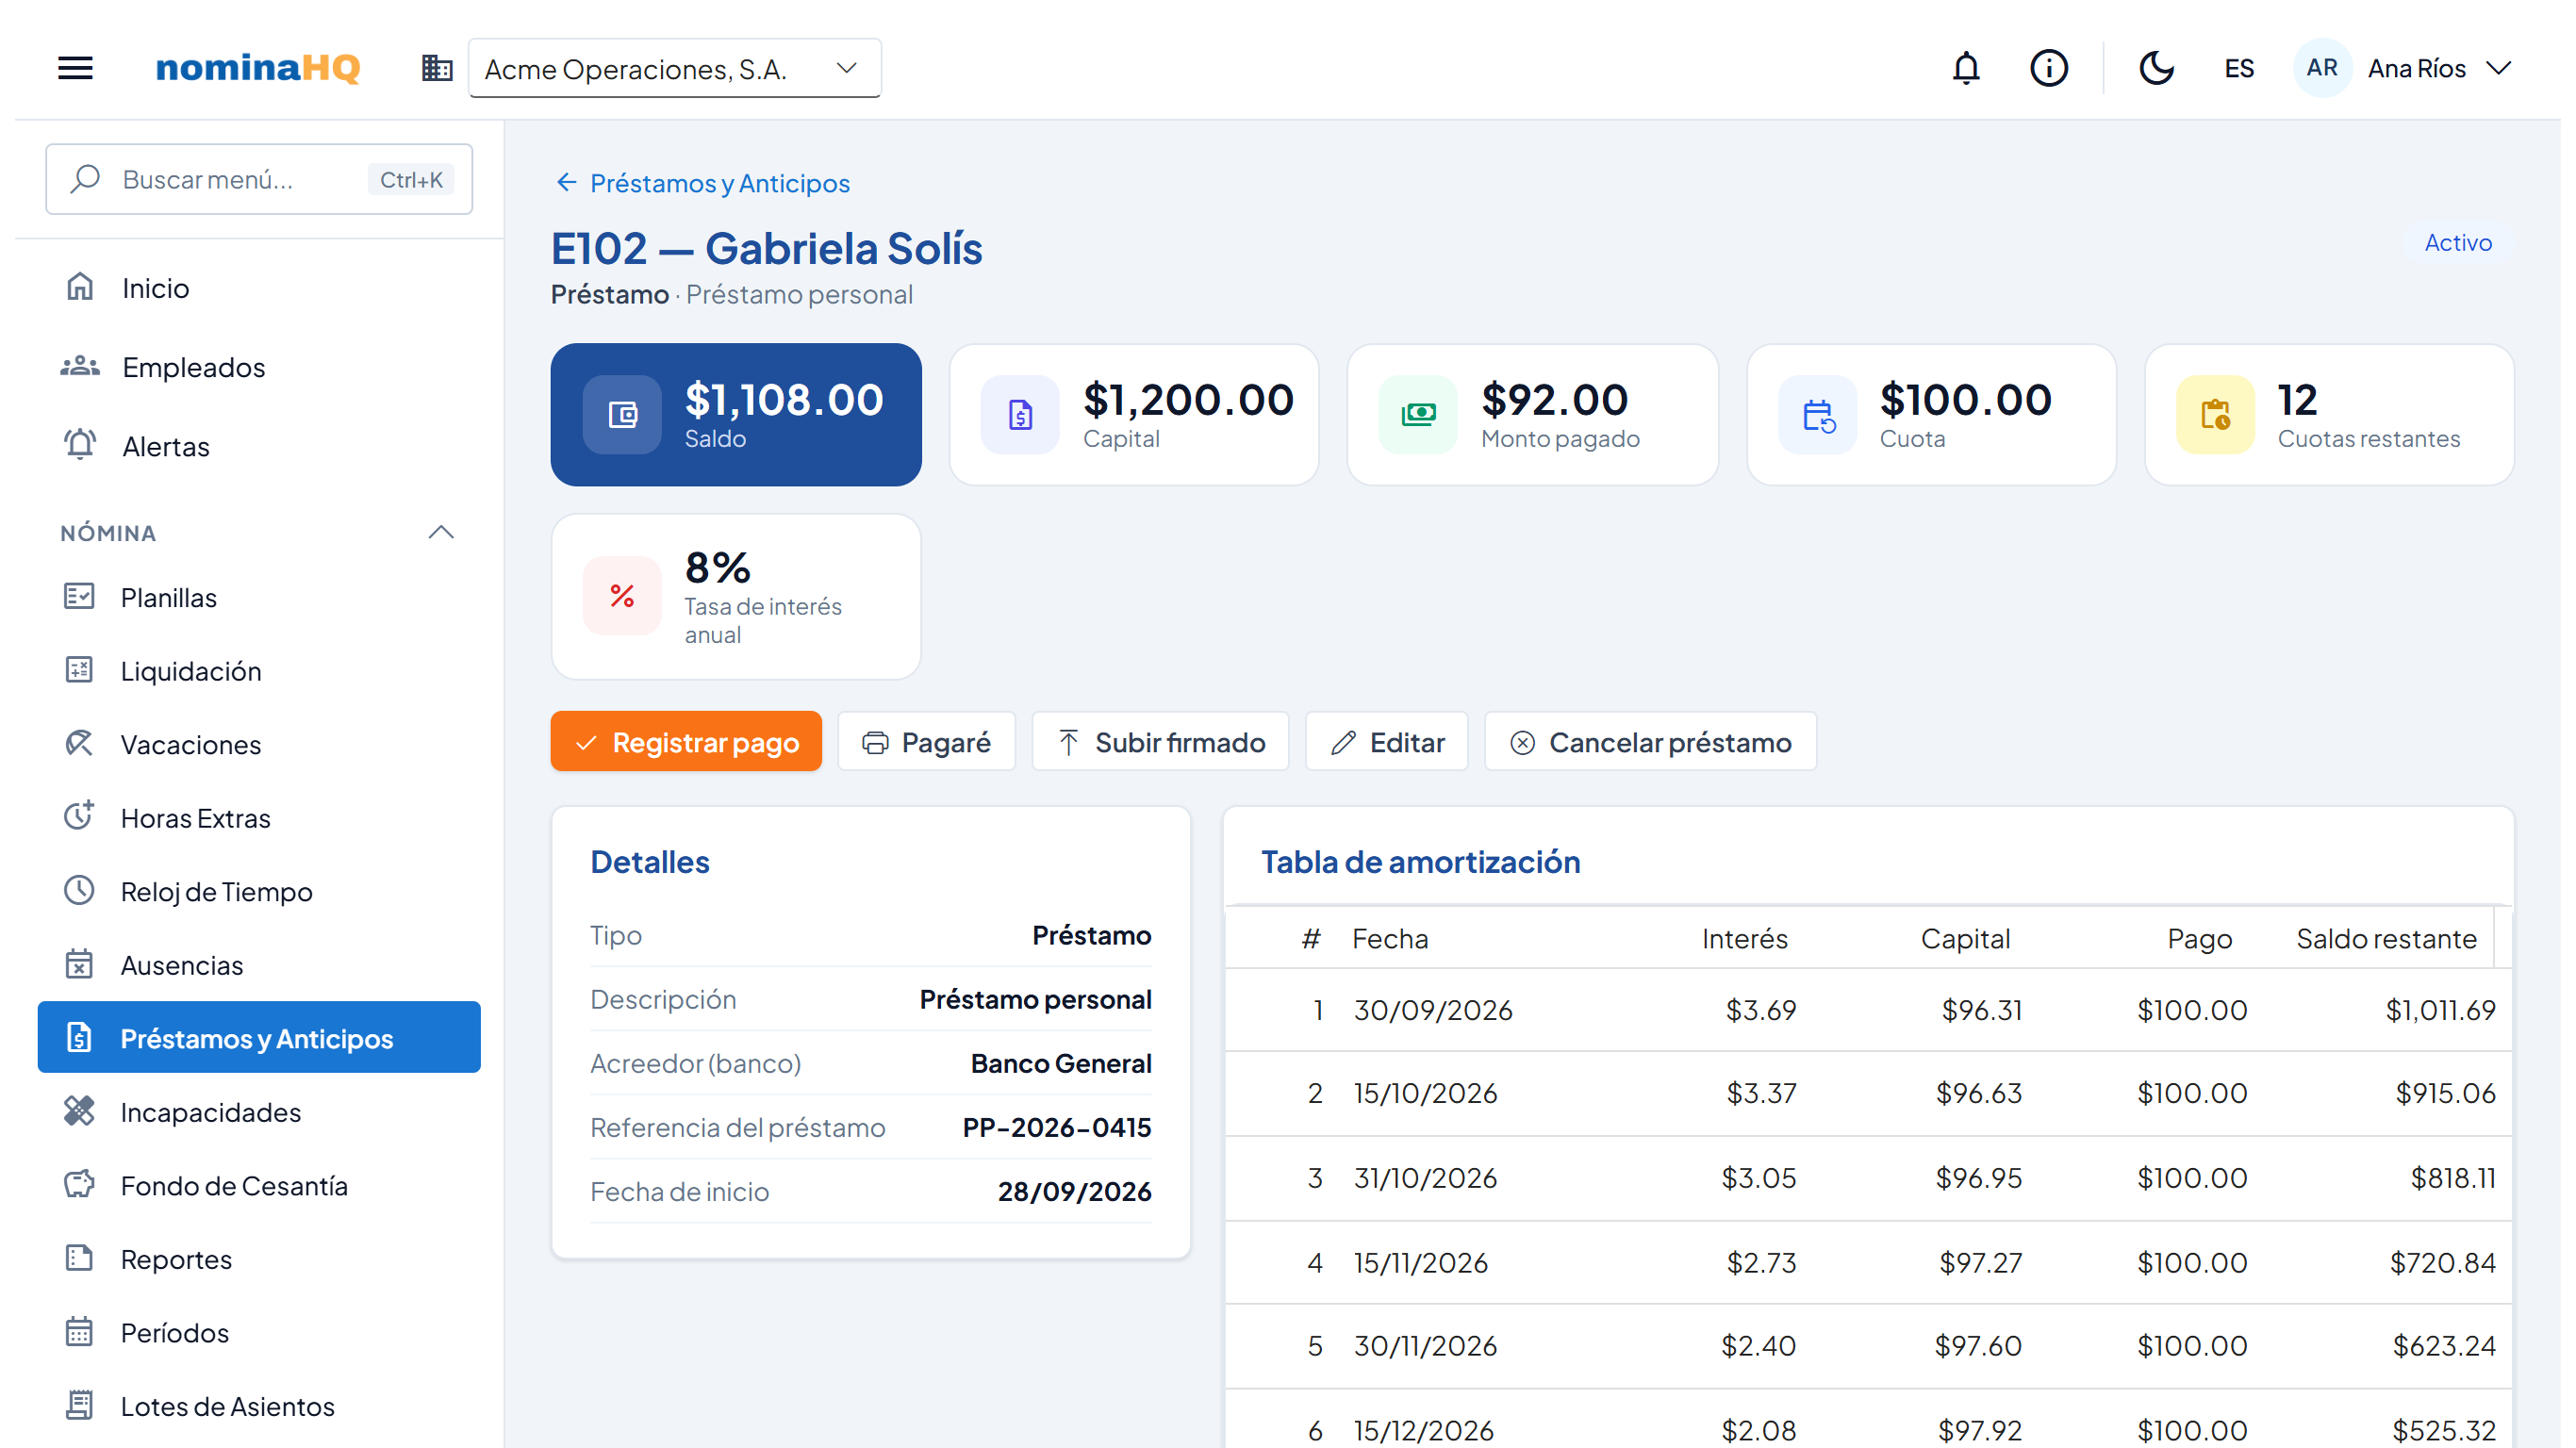Image resolution: width=2576 pixels, height=1448 pixels.
Task: Click the nominaHQ logo
Action: pos(257,68)
